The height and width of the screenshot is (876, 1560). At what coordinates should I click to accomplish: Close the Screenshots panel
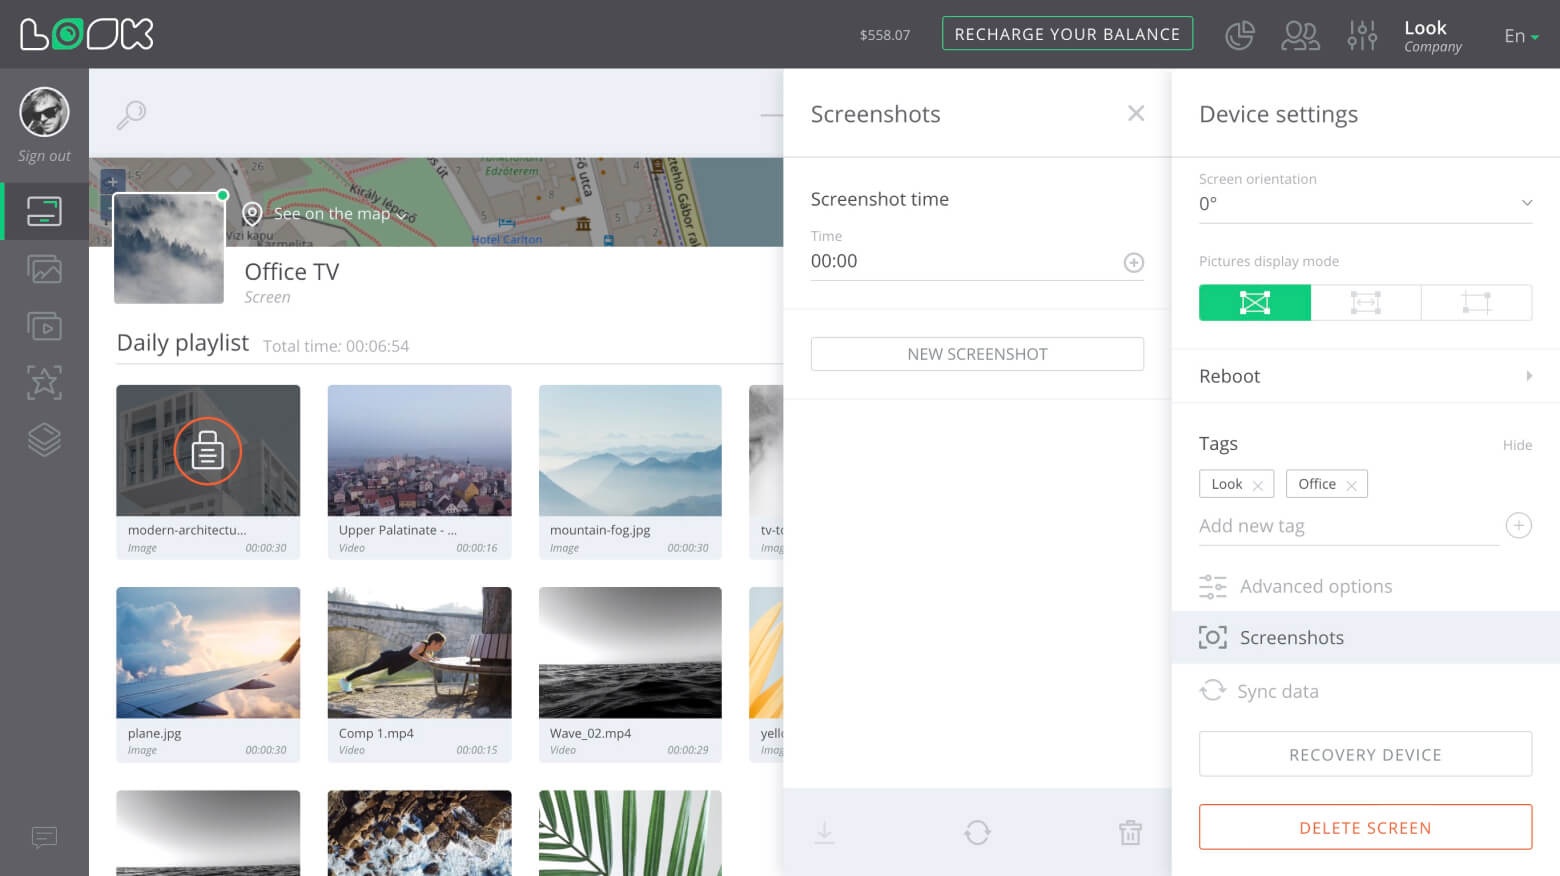(x=1135, y=113)
